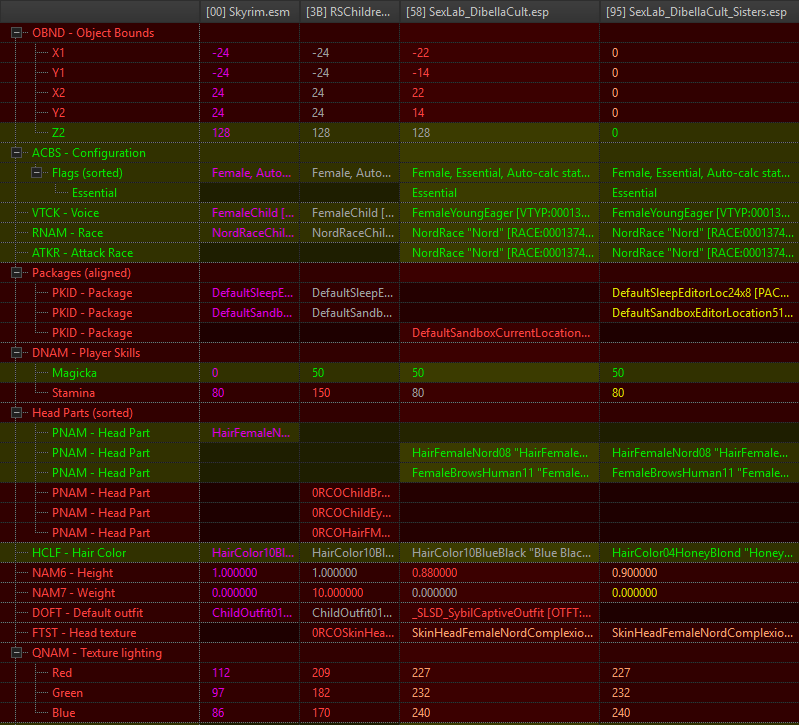This screenshot has height=725, width=799.
Task: Select the Essential flag row label
Action: pyautogui.click(x=94, y=193)
